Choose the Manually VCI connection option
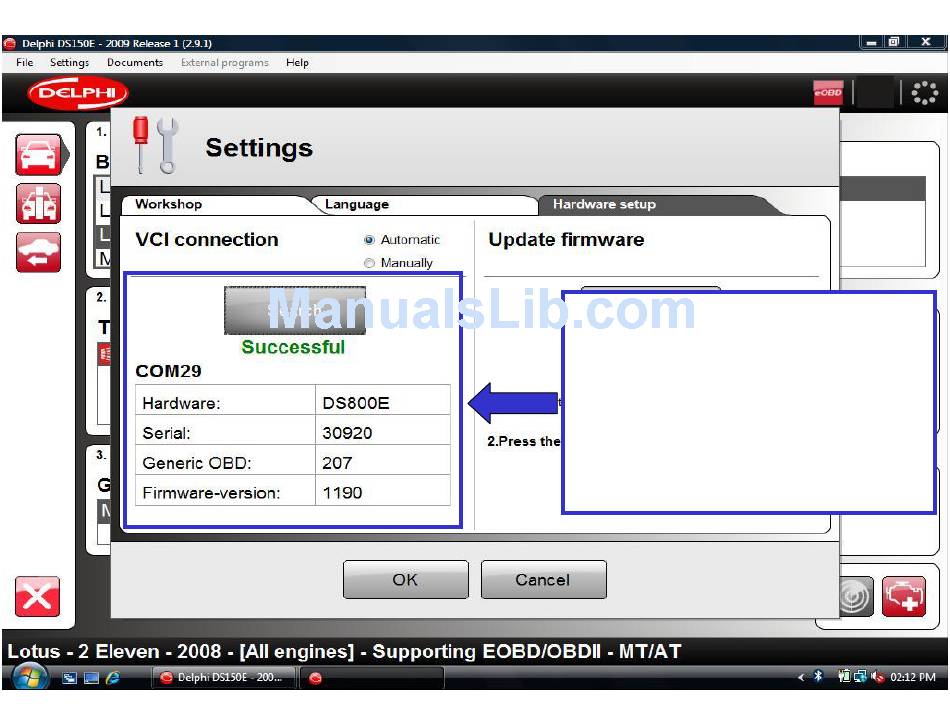The image size is (950, 725). [370, 264]
